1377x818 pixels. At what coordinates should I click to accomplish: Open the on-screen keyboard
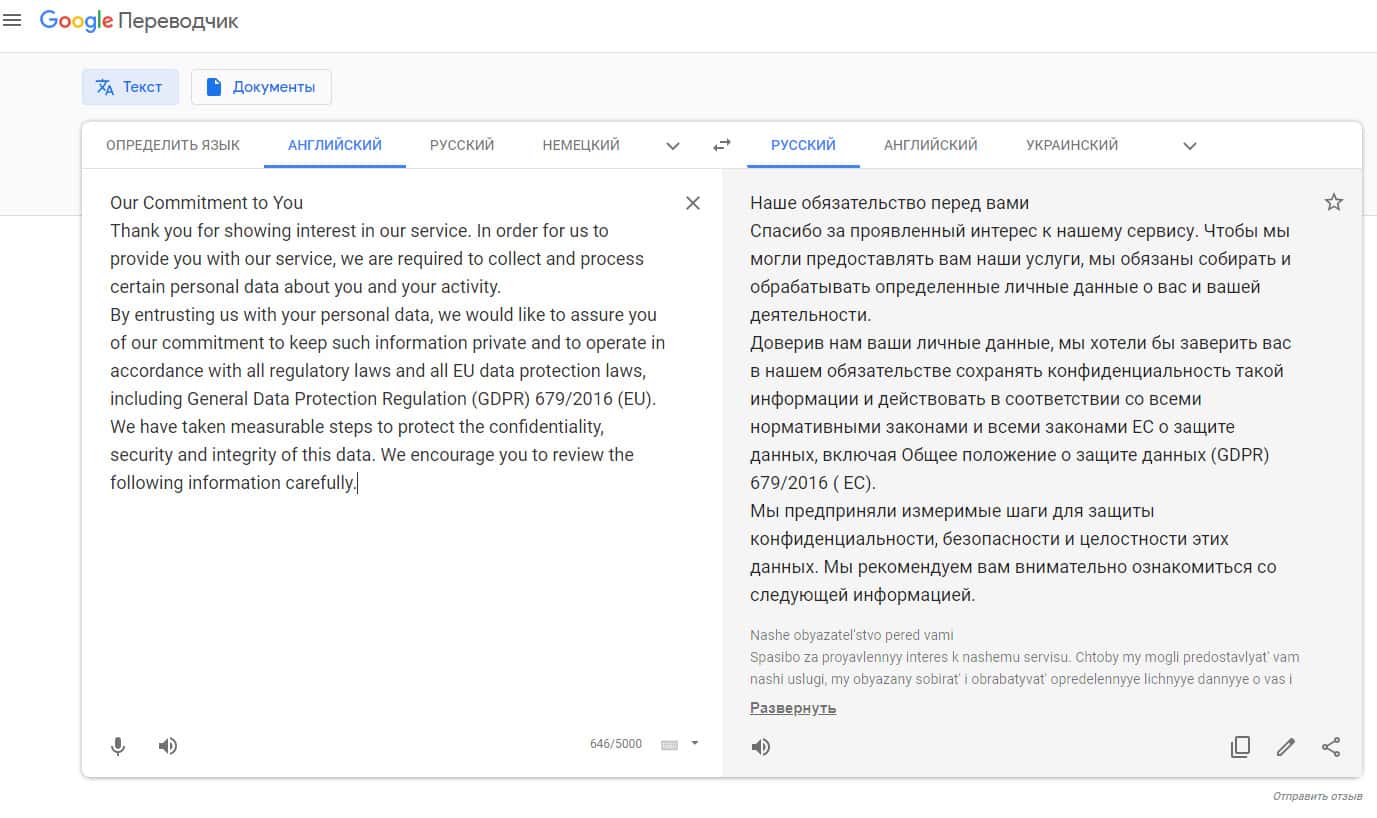tap(670, 745)
